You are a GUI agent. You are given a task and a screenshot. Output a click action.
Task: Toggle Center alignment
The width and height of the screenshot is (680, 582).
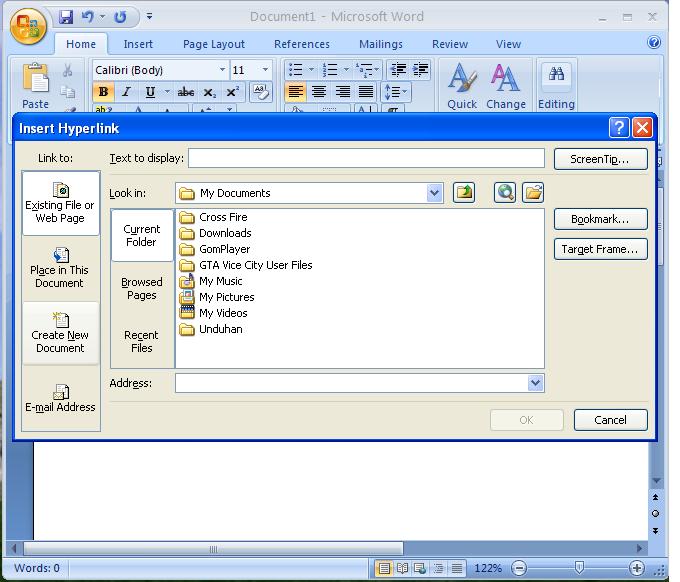[319, 92]
